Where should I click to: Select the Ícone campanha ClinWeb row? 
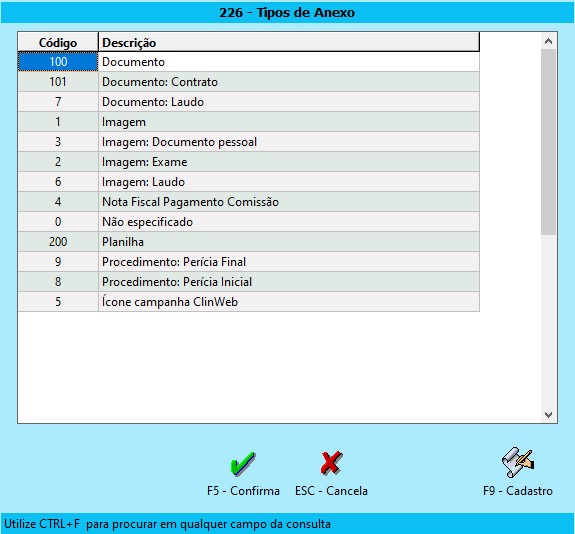(248, 302)
